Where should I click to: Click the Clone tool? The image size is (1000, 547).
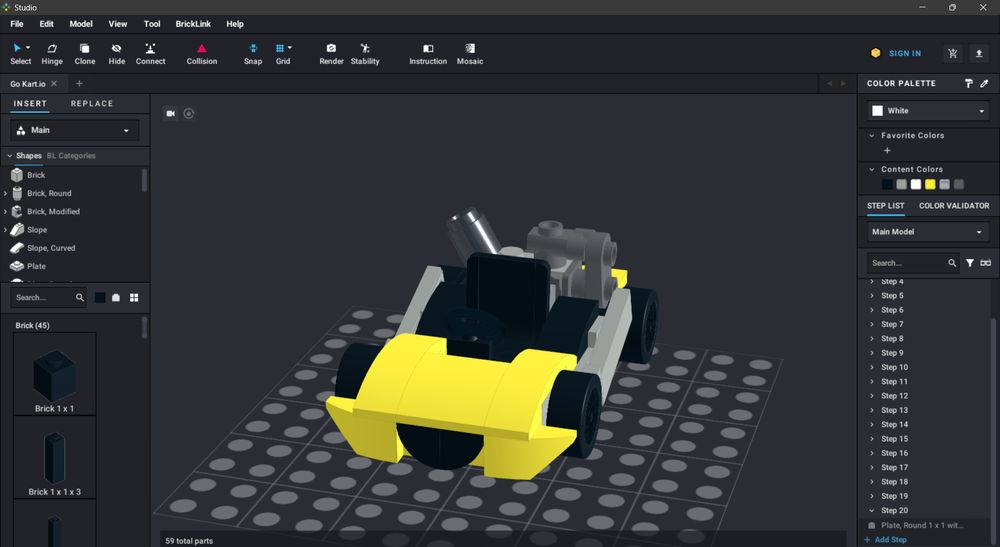(x=84, y=54)
